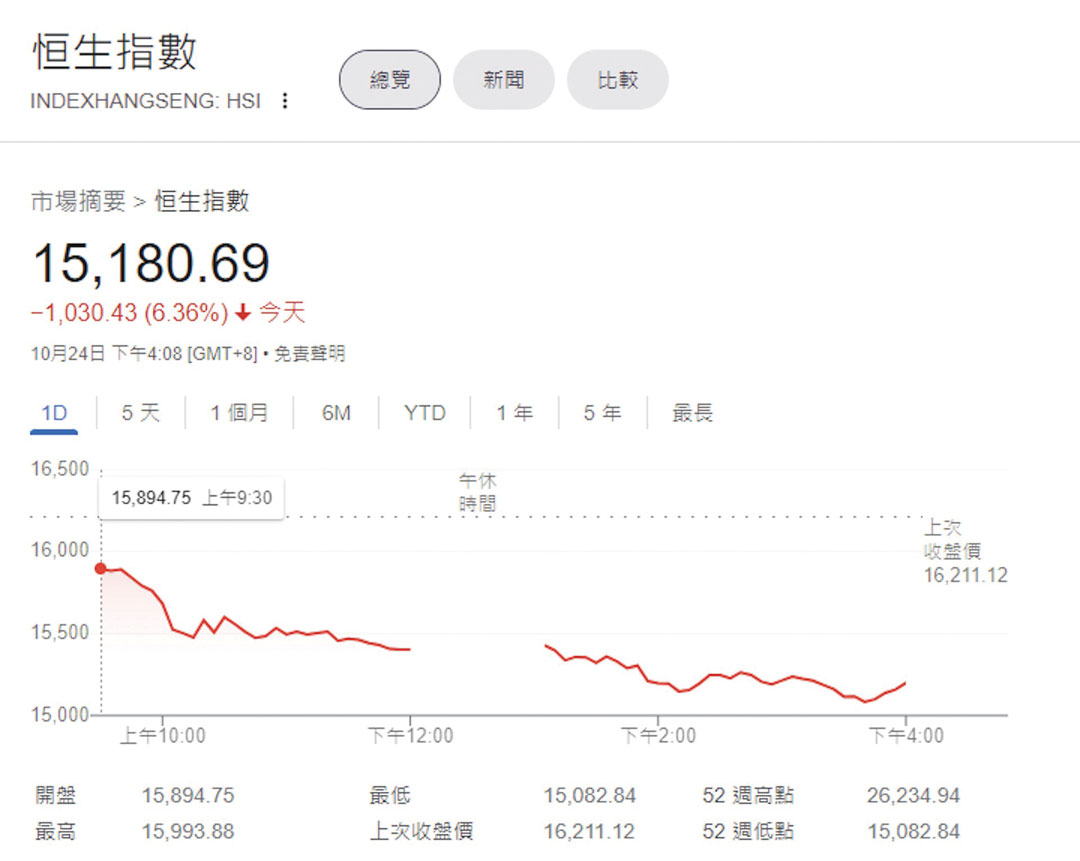Image resolution: width=1080 pixels, height=861 pixels.
Task: Switch chart range to 5 年
Action: coord(602,413)
